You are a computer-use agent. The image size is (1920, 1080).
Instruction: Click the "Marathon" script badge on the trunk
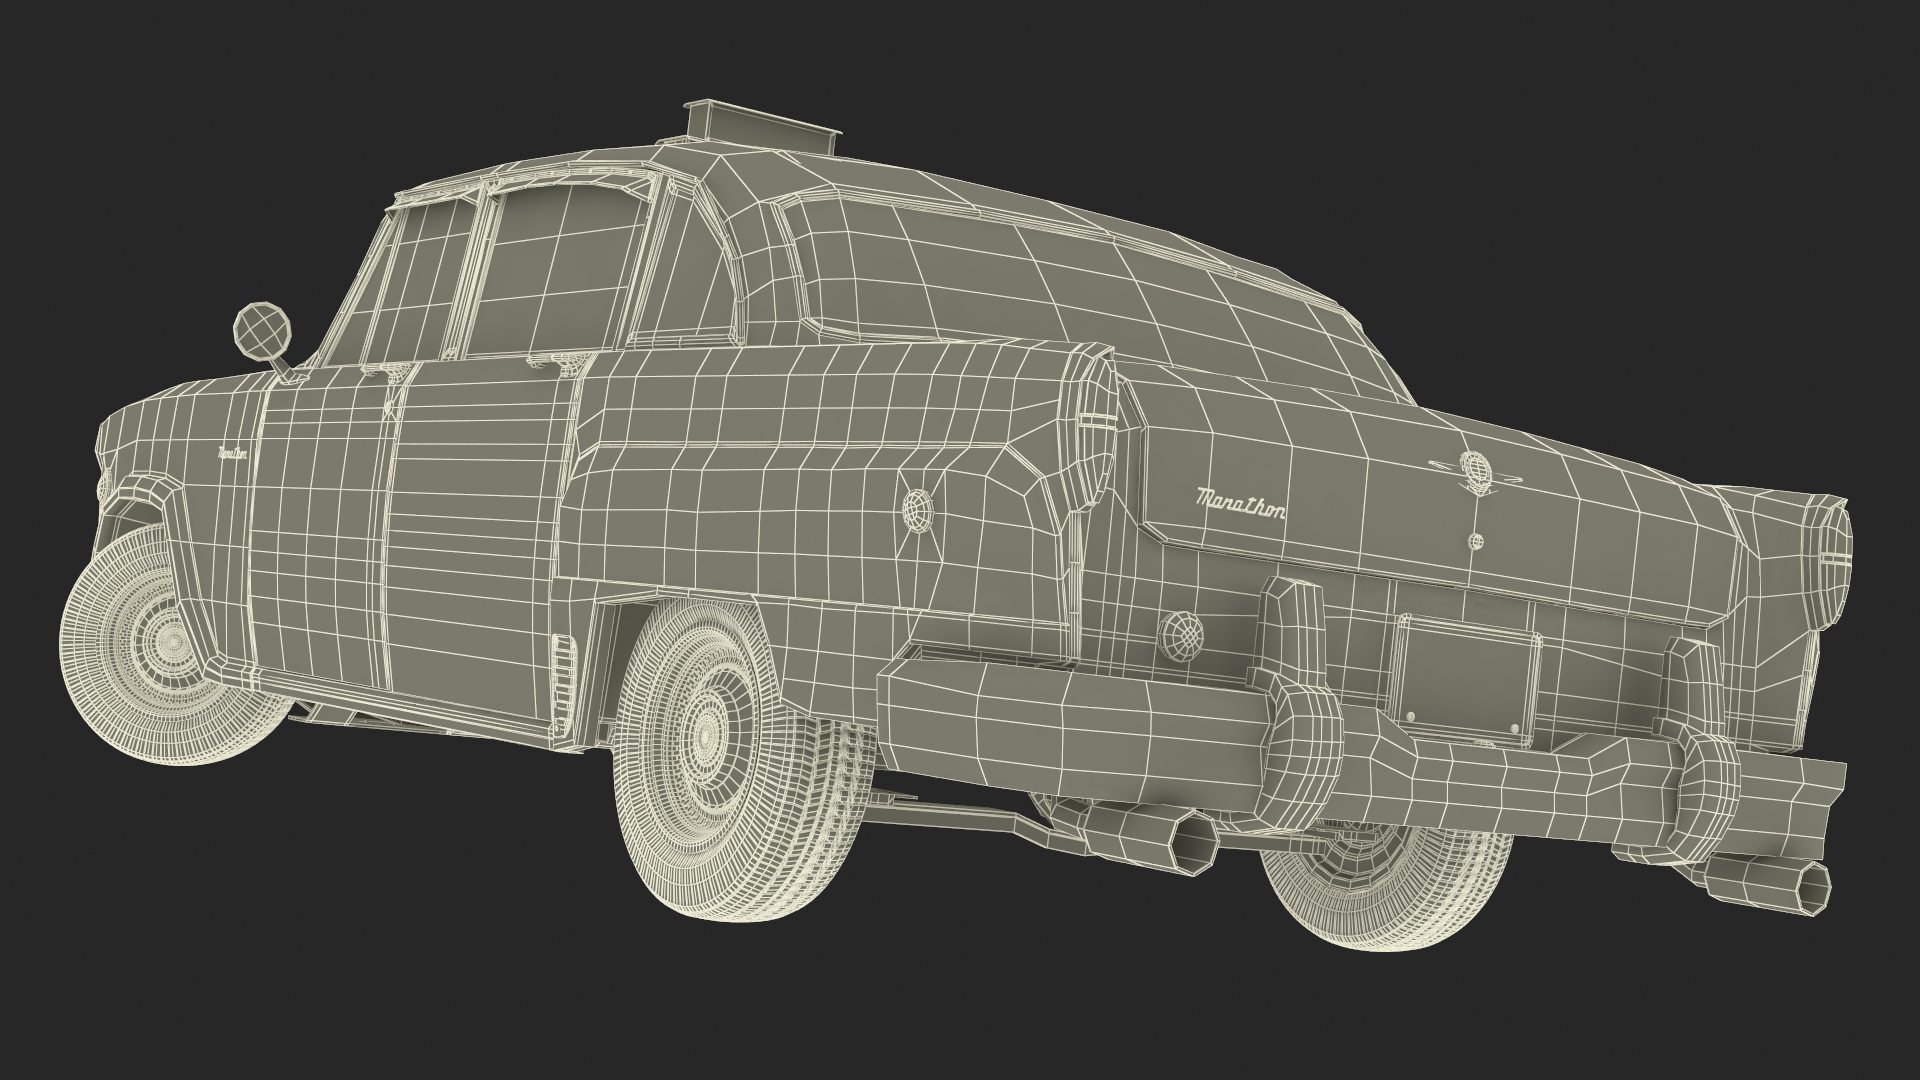[x=1242, y=504]
